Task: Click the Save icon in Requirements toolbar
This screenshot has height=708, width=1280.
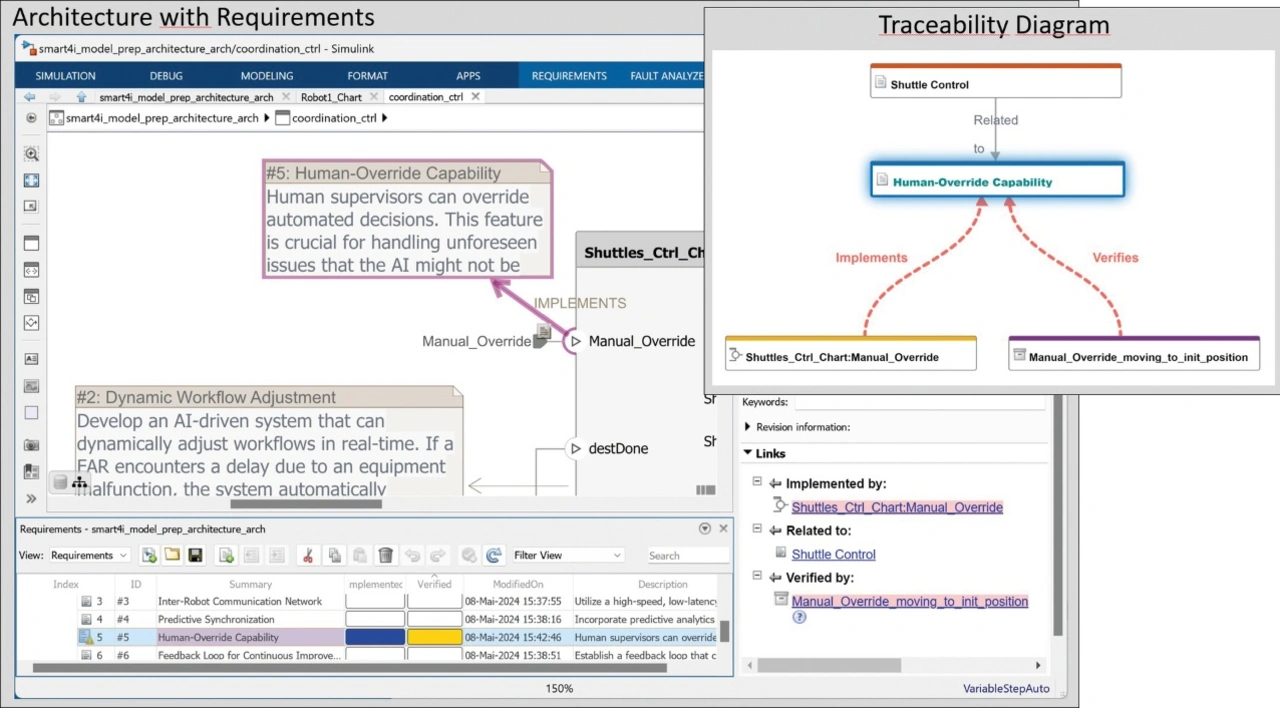Action: (195, 556)
